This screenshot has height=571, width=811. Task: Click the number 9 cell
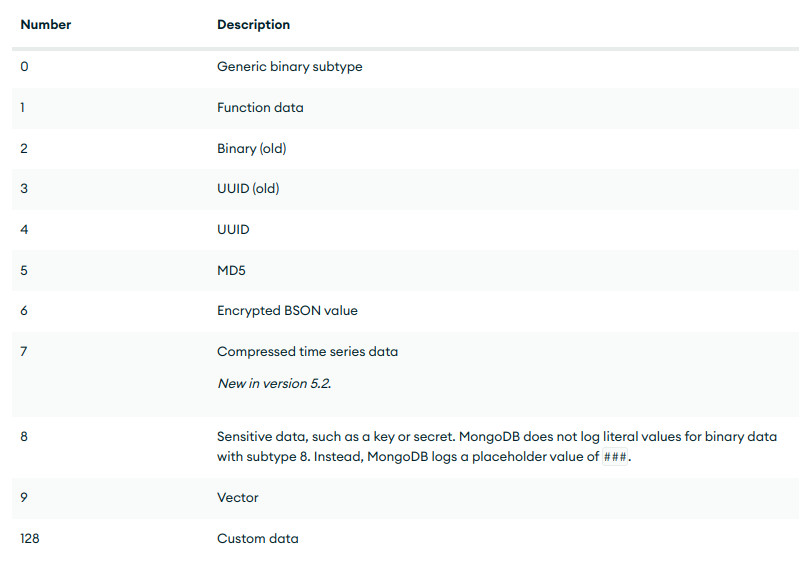[x=24, y=498]
